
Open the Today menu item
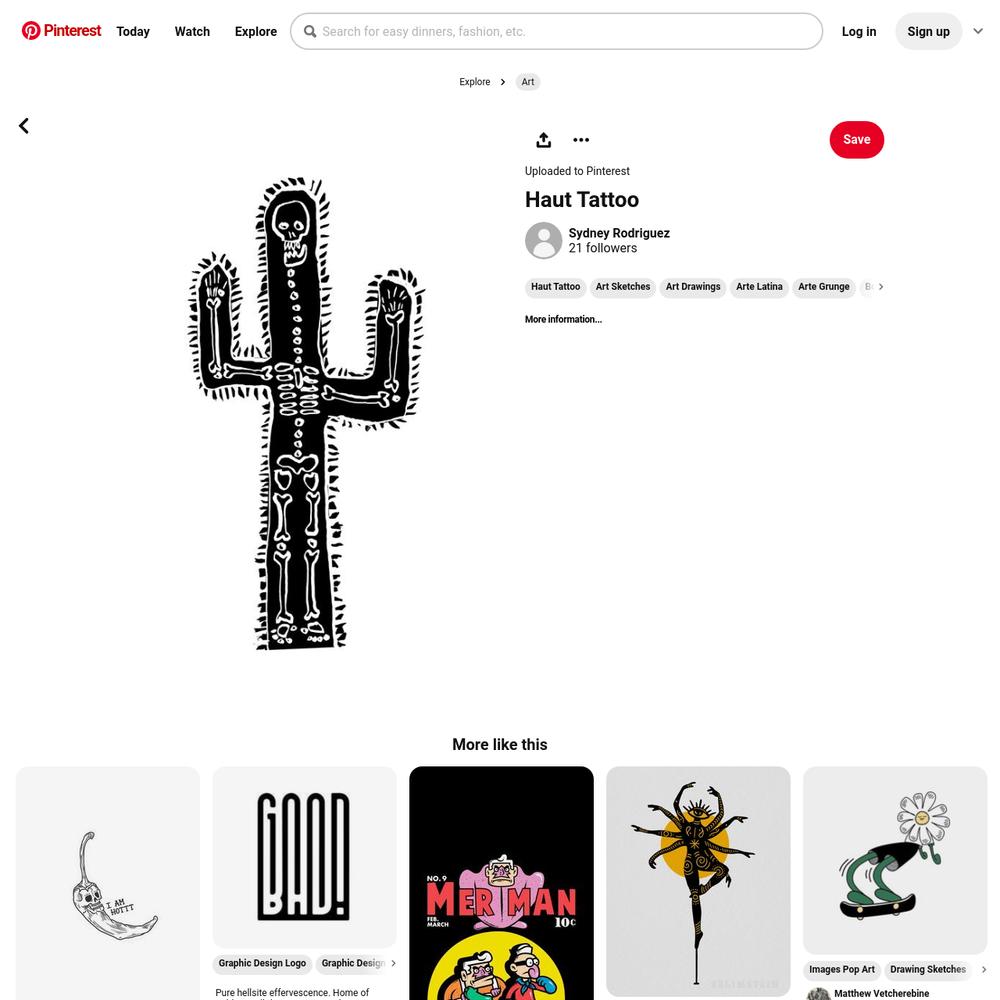click(133, 31)
